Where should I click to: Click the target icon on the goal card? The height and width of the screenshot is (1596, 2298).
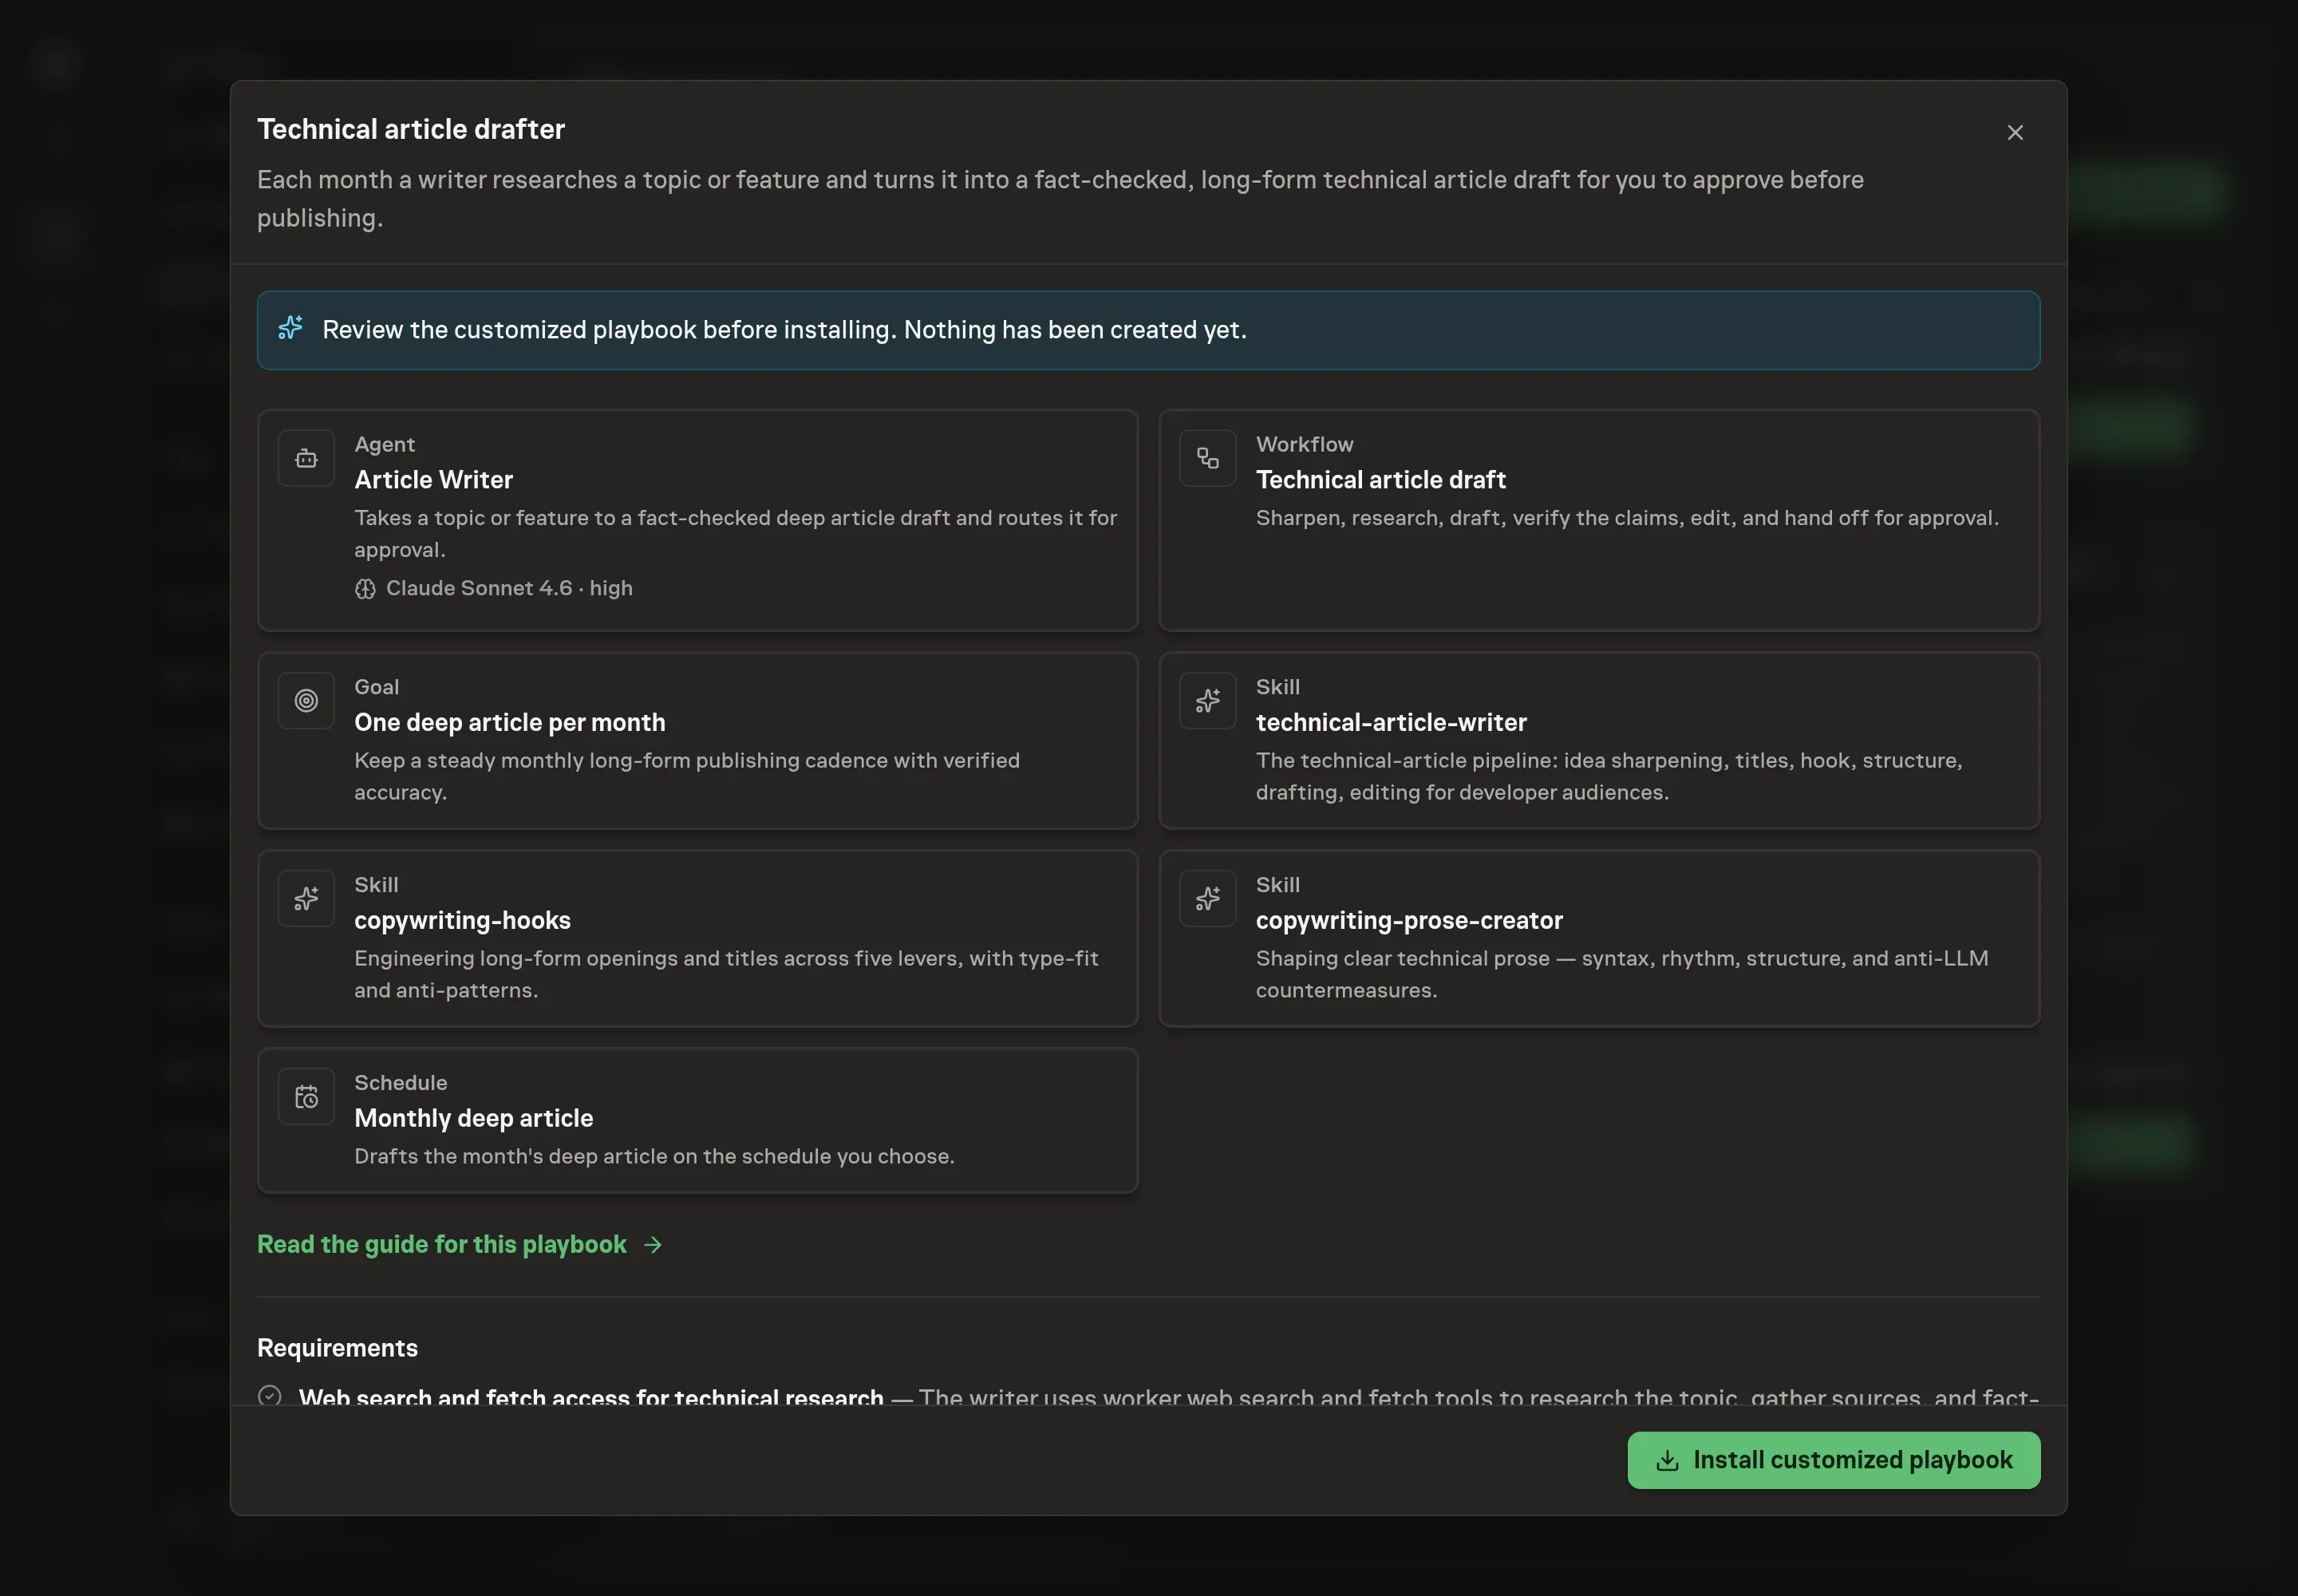[x=306, y=700]
